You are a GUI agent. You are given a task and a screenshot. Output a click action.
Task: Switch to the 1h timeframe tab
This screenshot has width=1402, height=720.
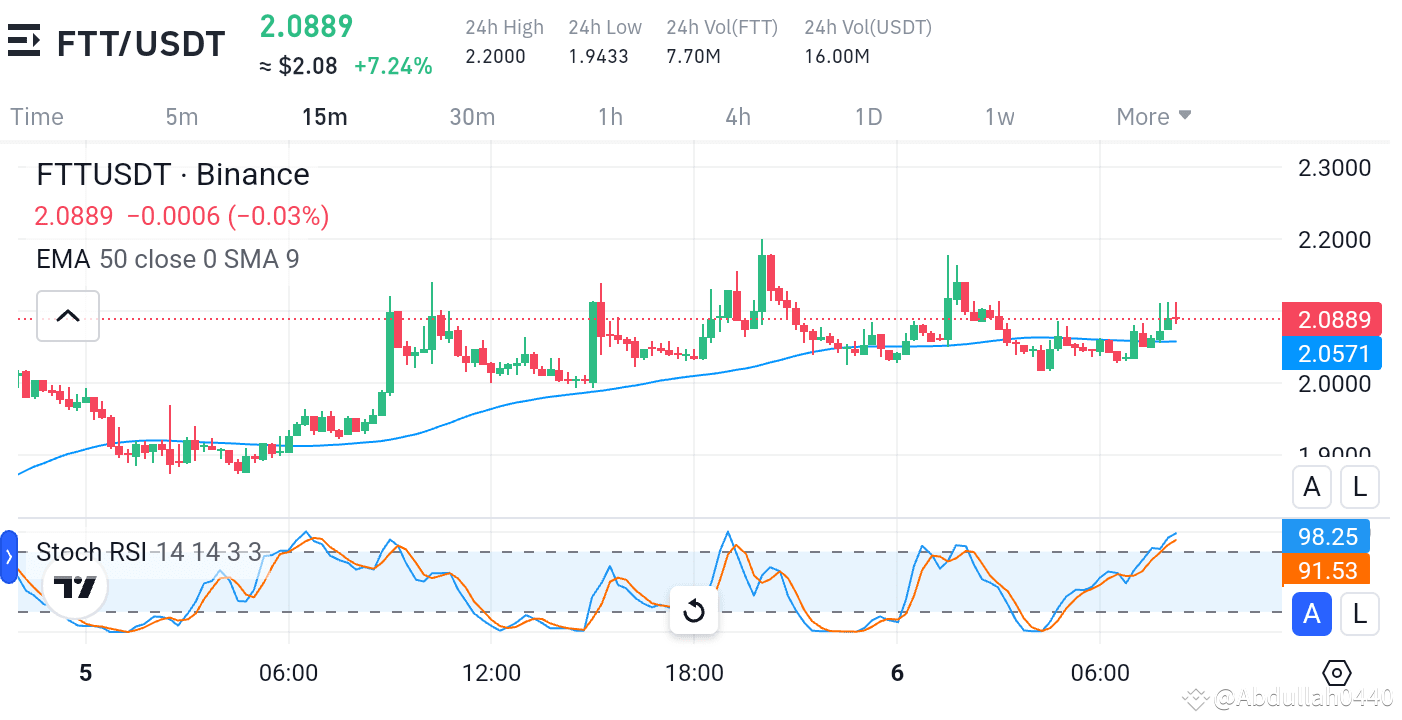coord(610,116)
